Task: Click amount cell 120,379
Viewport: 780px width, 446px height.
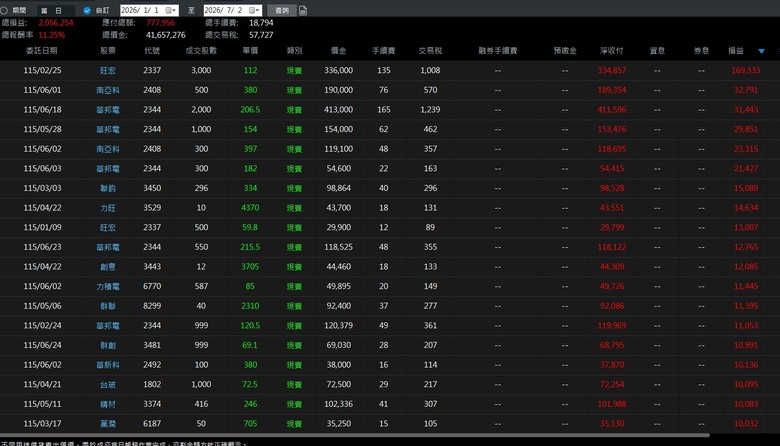Action: coord(338,326)
